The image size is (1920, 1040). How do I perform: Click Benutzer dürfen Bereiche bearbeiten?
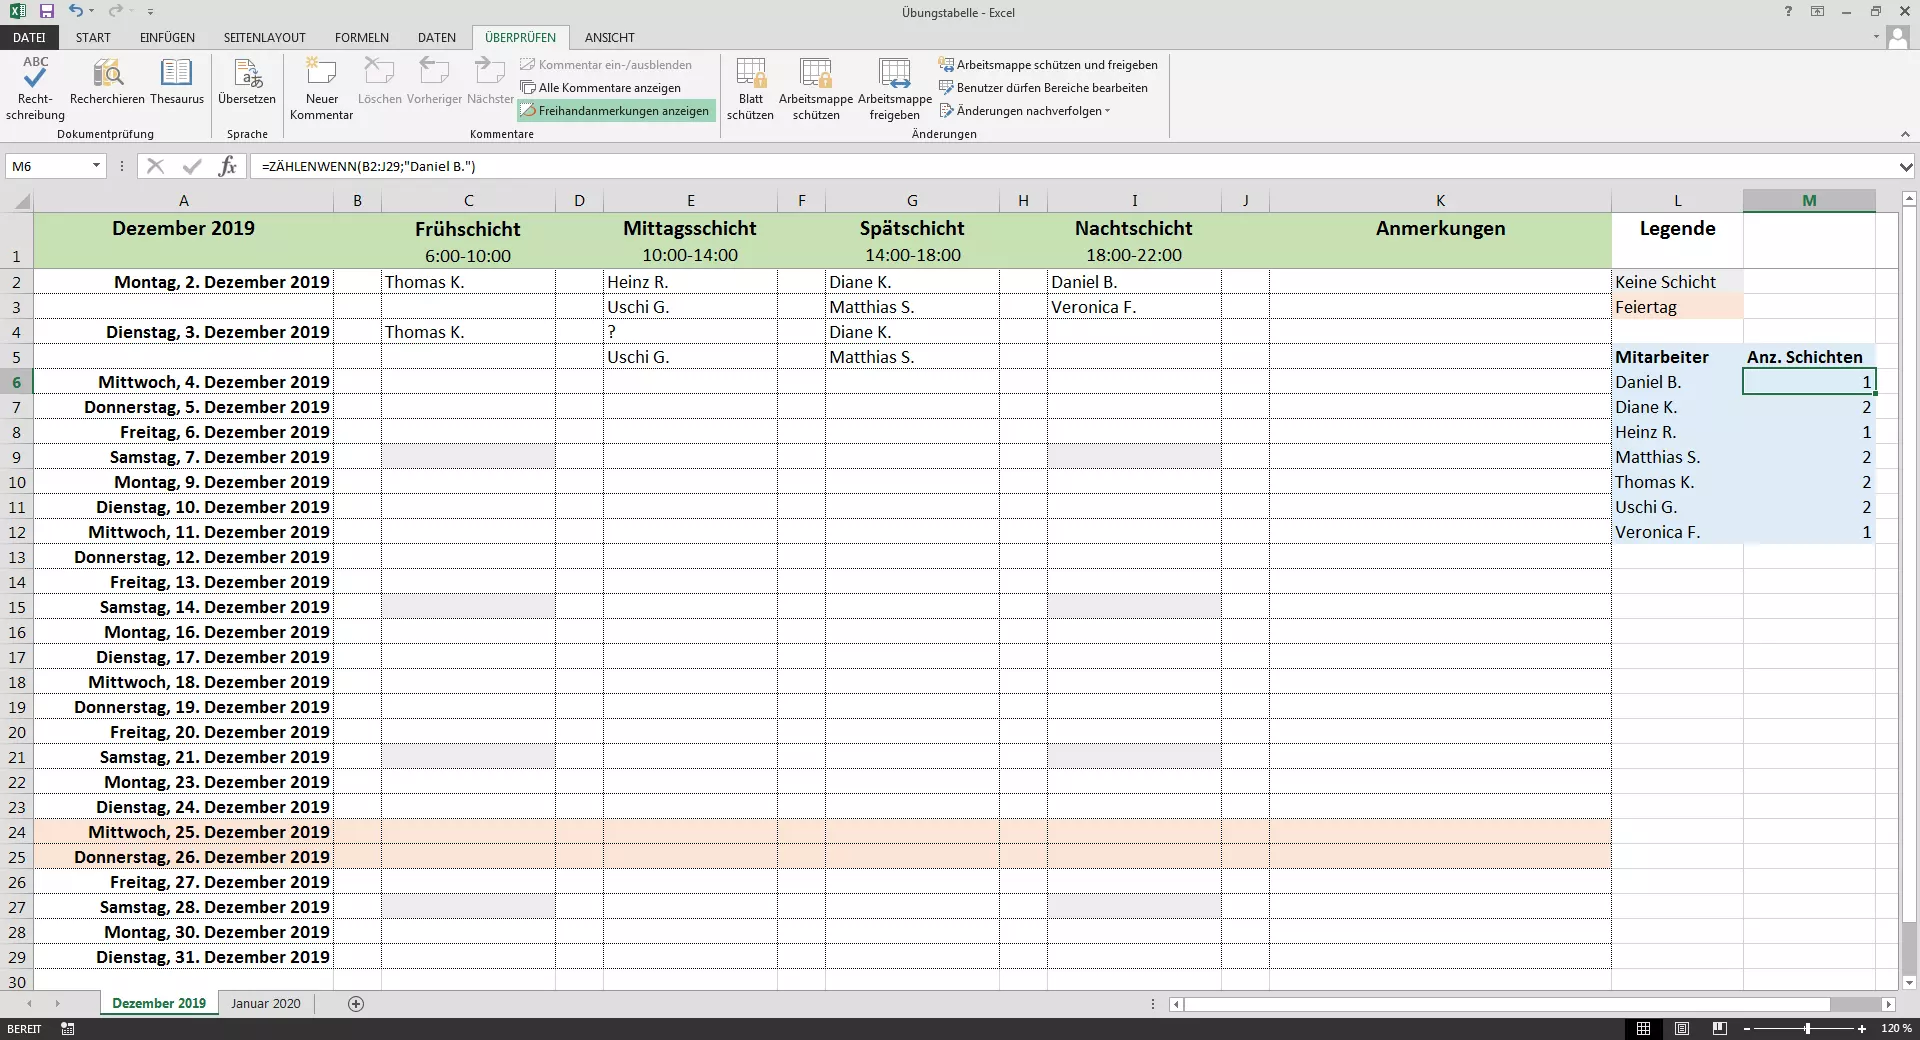(1045, 87)
